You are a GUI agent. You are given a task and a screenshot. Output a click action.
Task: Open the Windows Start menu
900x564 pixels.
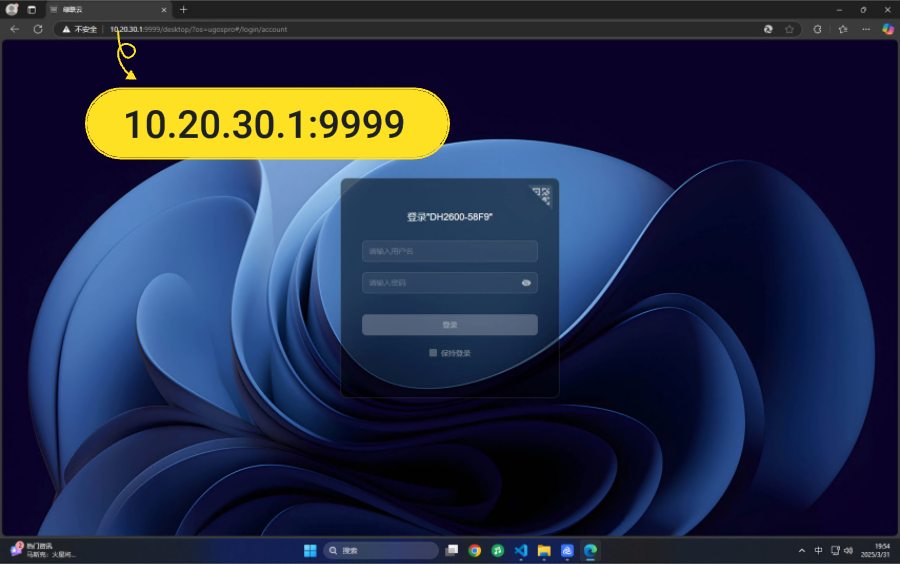(x=310, y=551)
